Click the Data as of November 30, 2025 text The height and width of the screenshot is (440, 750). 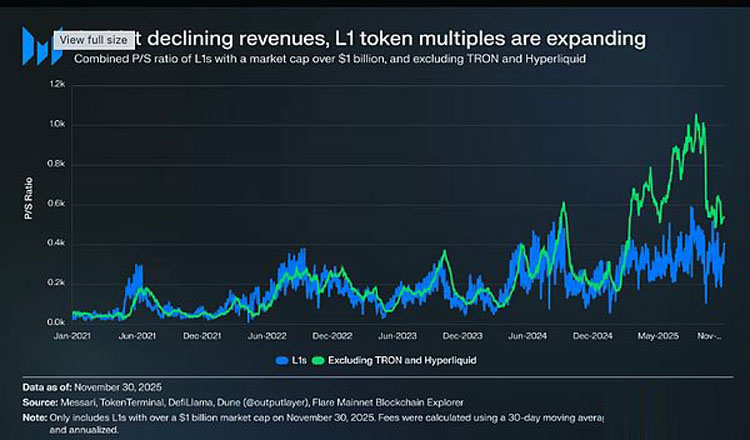click(x=91, y=386)
